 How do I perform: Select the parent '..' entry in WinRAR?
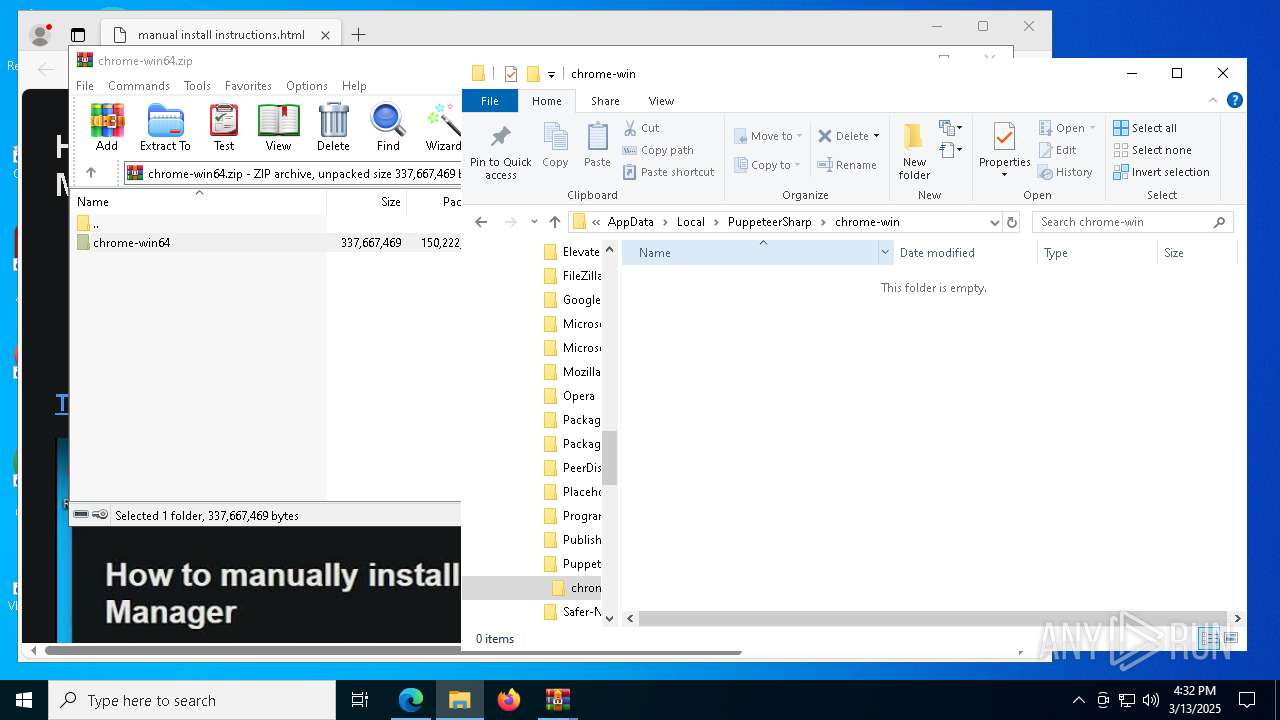(88, 223)
